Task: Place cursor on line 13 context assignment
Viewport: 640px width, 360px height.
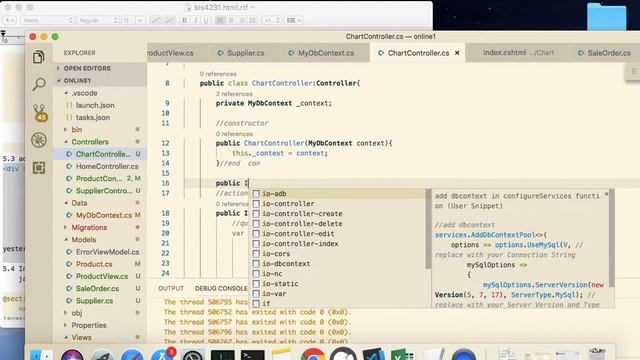Action: pos(280,153)
